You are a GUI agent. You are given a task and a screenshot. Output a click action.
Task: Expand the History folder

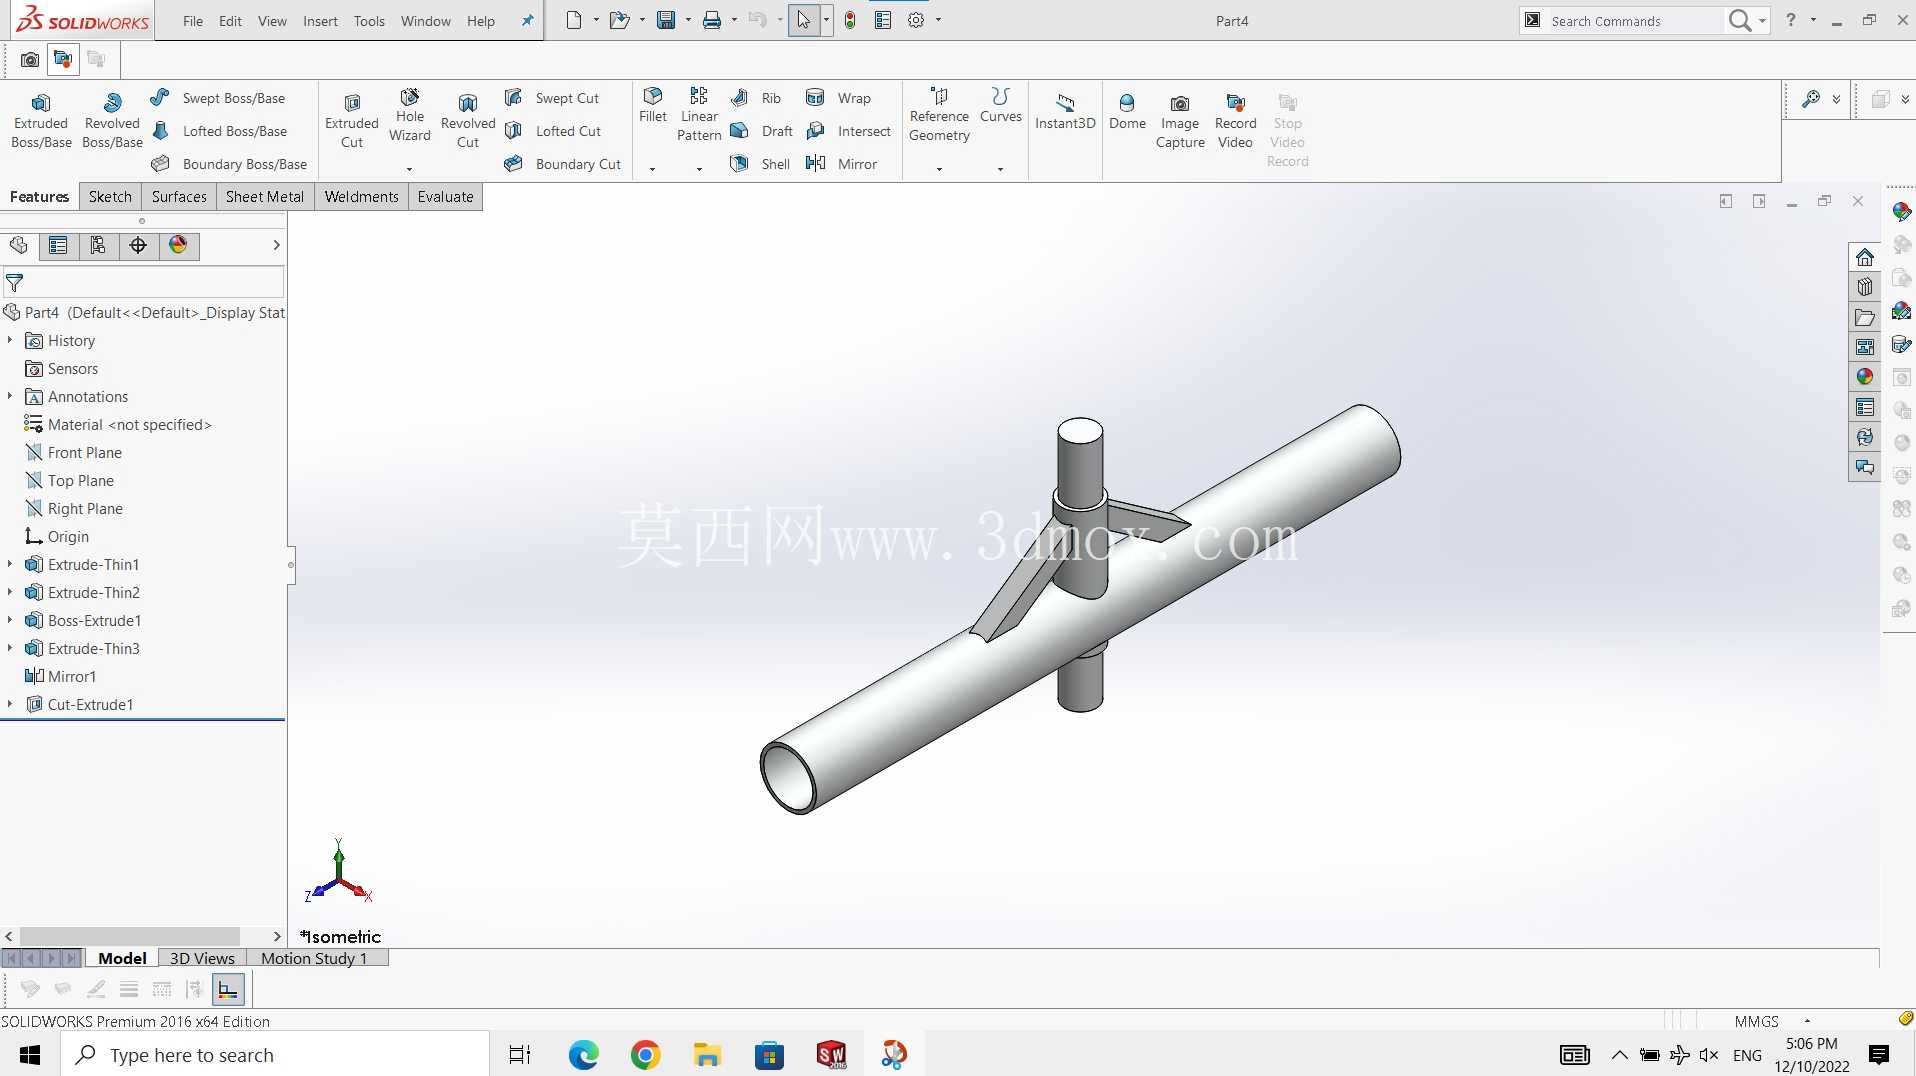click(10, 341)
